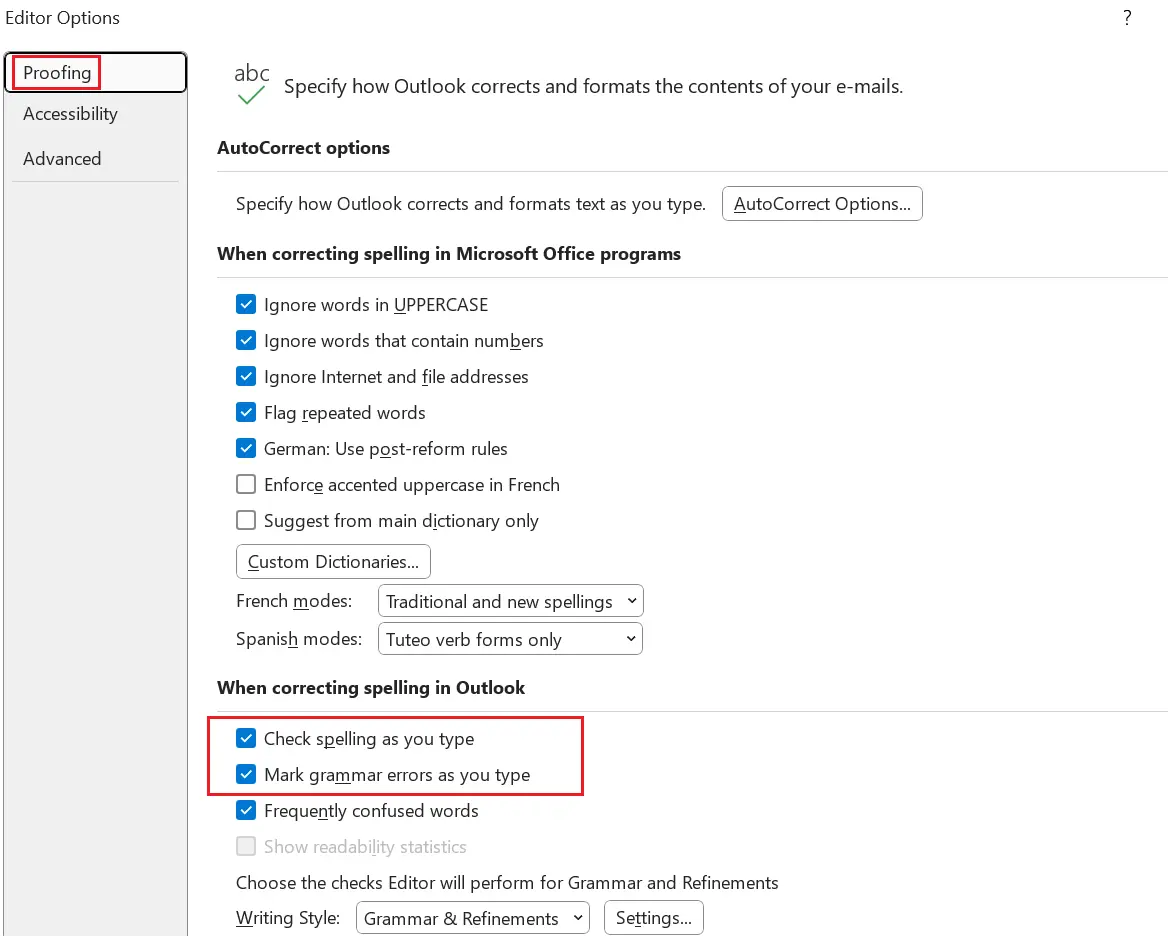Click the AutoCorrect options heading

[x=303, y=148]
